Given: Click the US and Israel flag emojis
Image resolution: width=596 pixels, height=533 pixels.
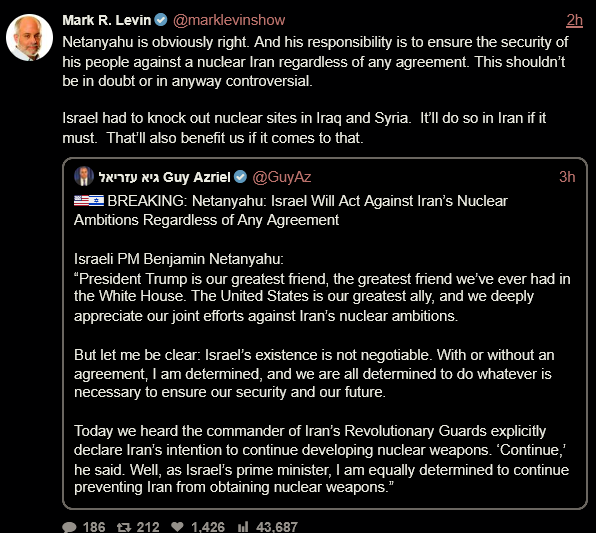Looking at the screenshot, I should [x=89, y=200].
